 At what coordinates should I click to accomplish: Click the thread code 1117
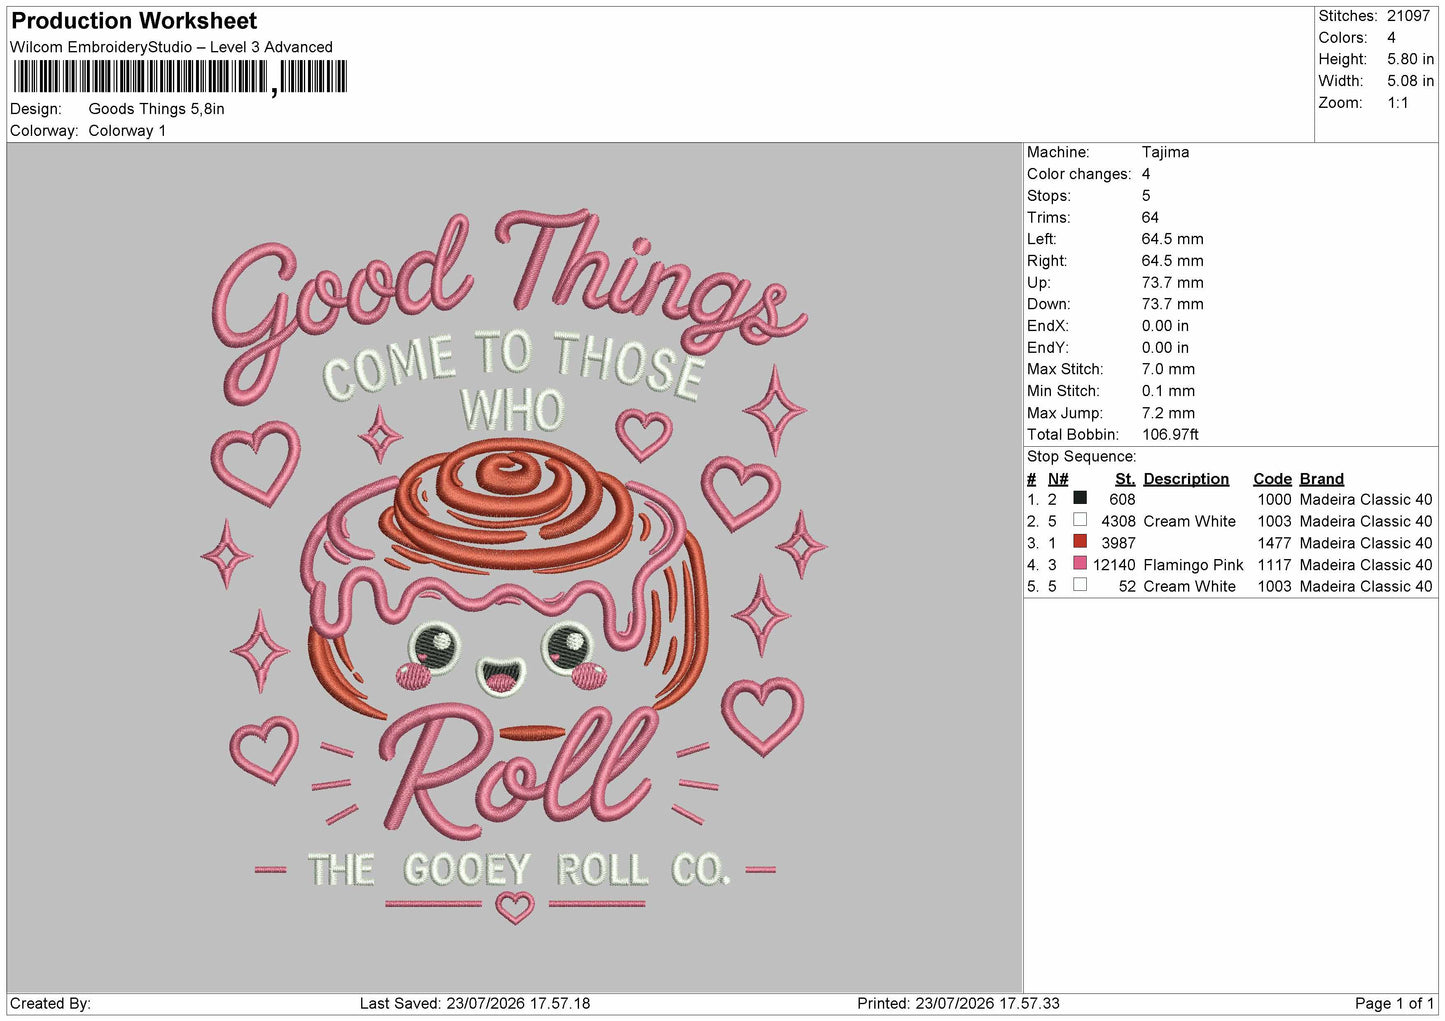[x=1274, y=565]
